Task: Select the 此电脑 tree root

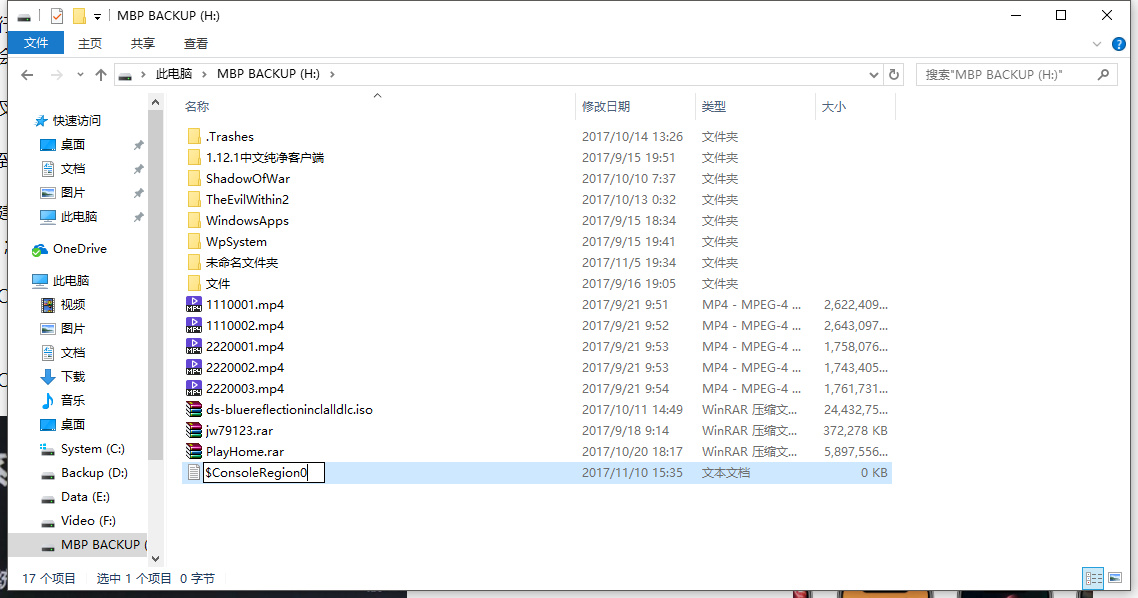Action: coord(70,280)
